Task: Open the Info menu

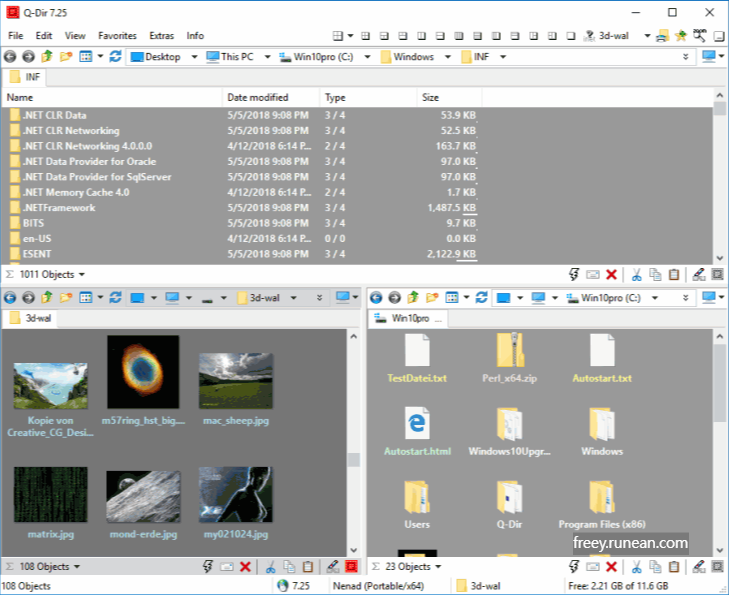Action: pyautogui.click(x=195, y=36)
